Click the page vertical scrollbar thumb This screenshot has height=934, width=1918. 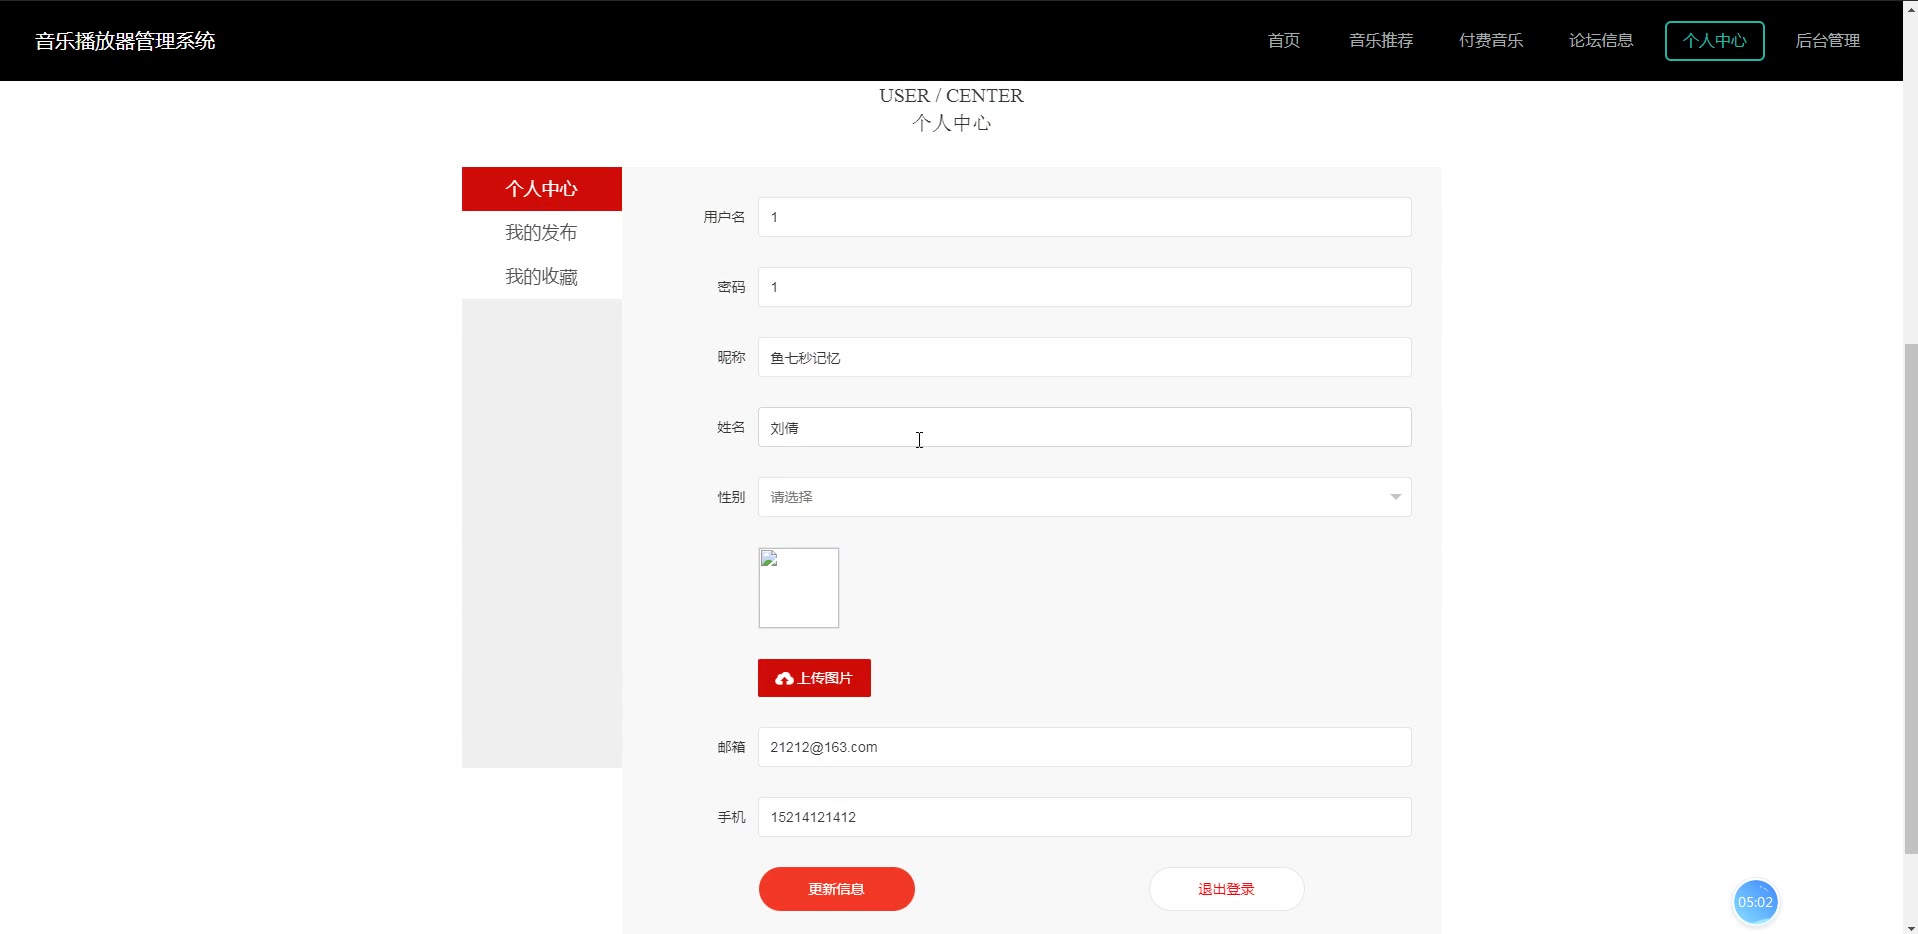1910,598
